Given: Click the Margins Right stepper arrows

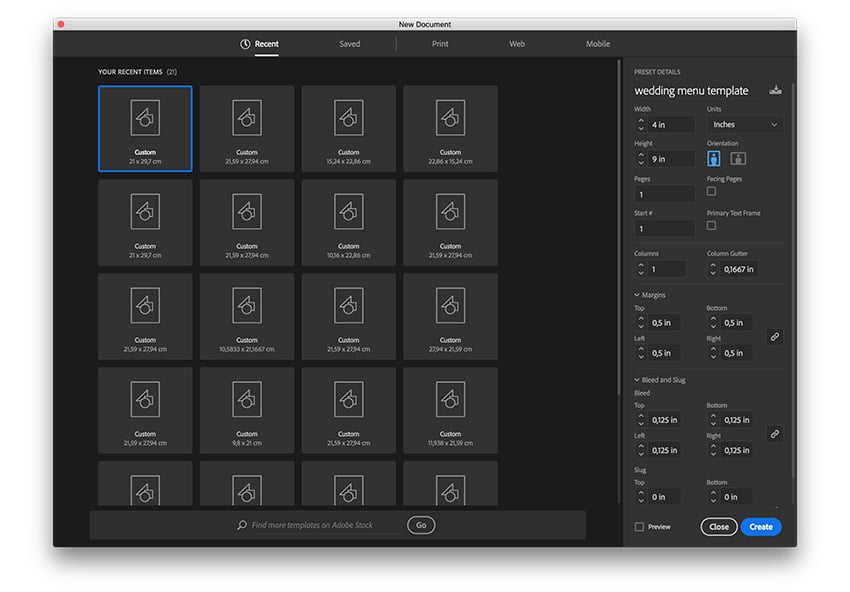Looking at the screenshot, I should click(713, 353).
